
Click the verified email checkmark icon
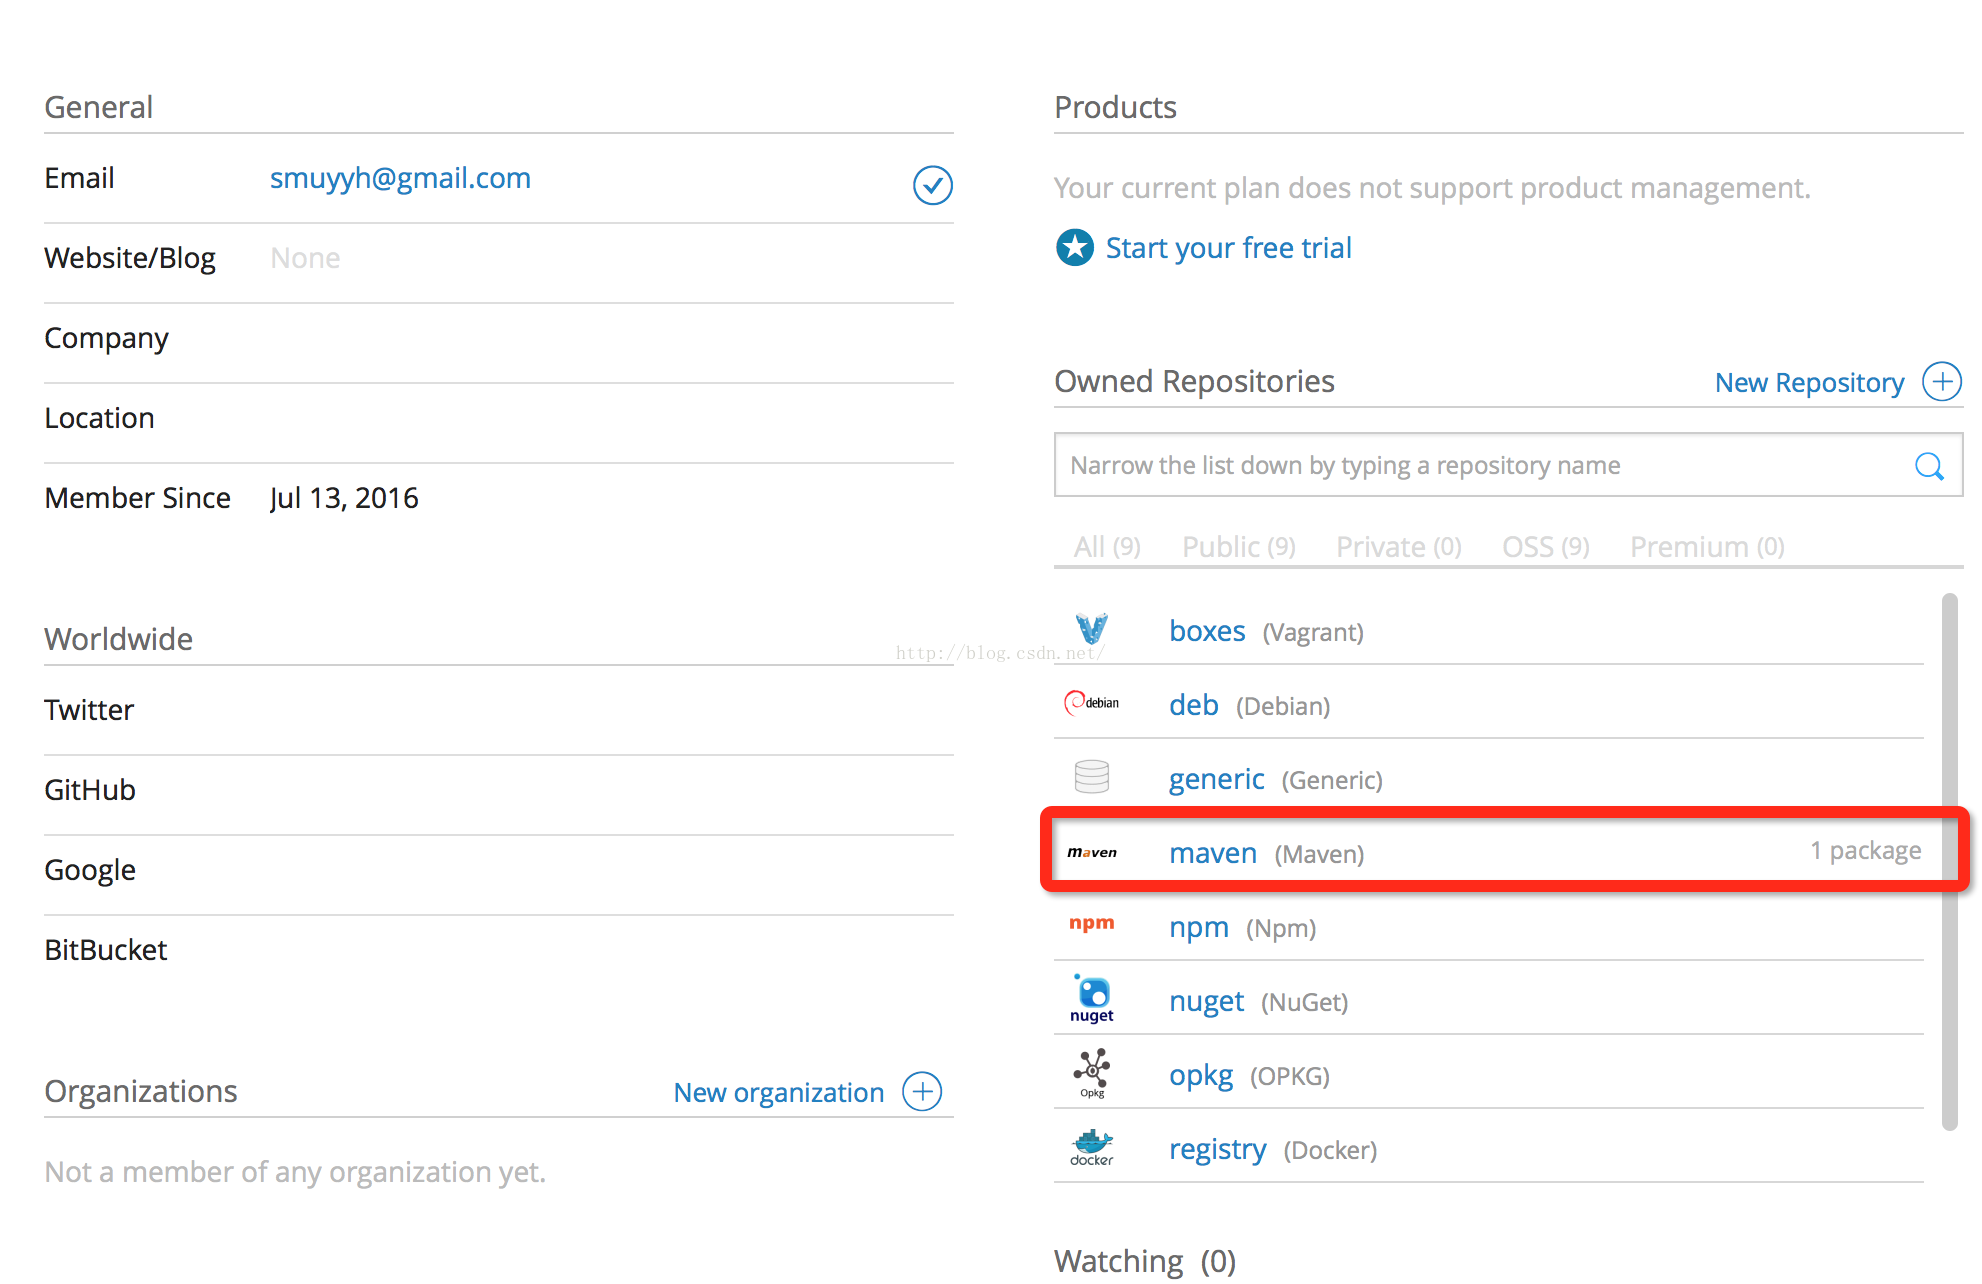[x=932, y=185]
